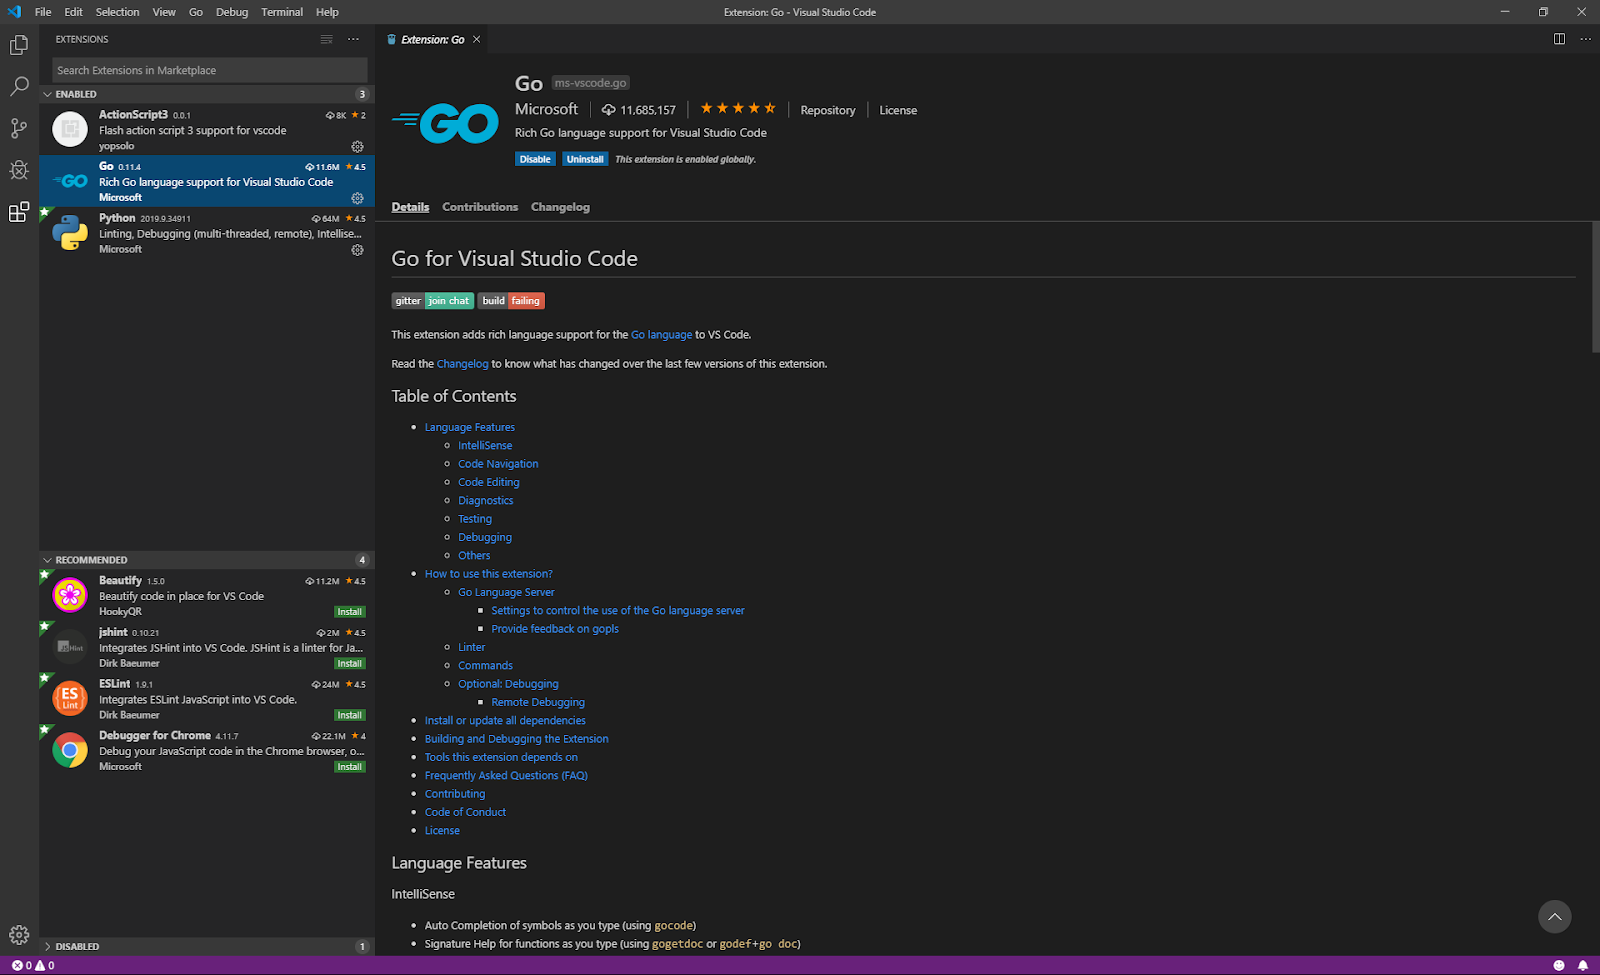
Task: Jump to Code Navigation section link
Action: click(x=498, y=464)
